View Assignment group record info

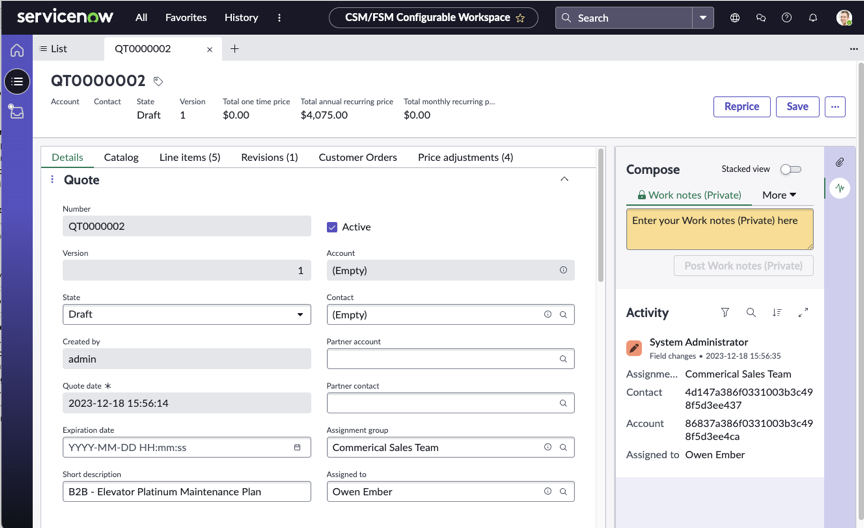(x=548, y=447)
